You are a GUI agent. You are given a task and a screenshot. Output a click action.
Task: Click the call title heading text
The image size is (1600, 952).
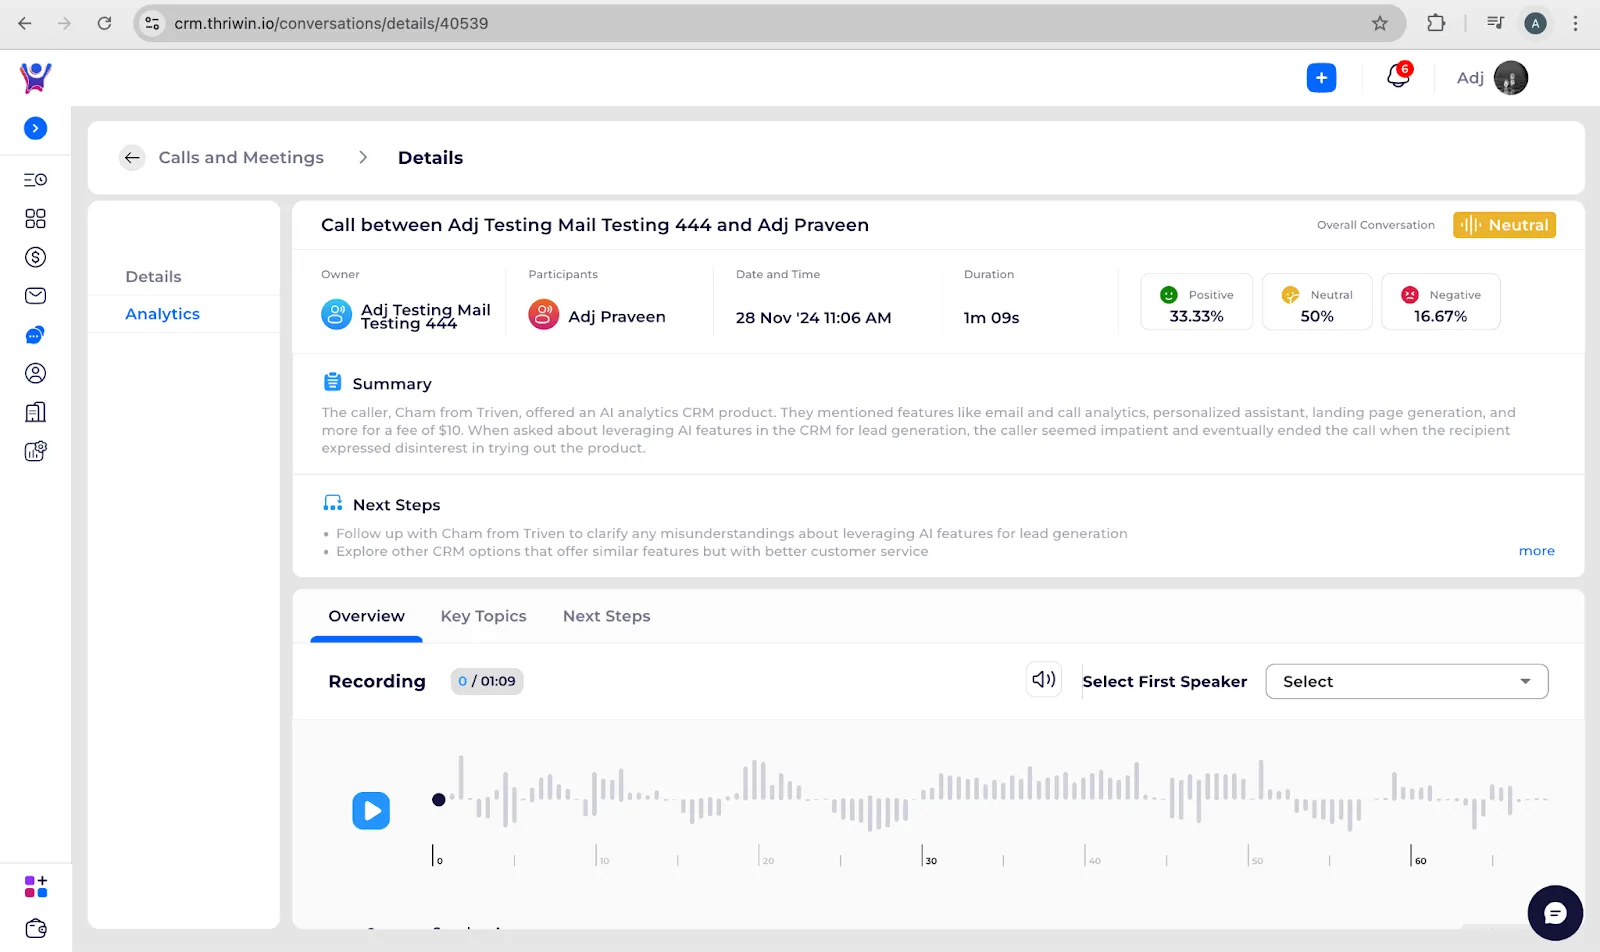(x=595, y=225)
